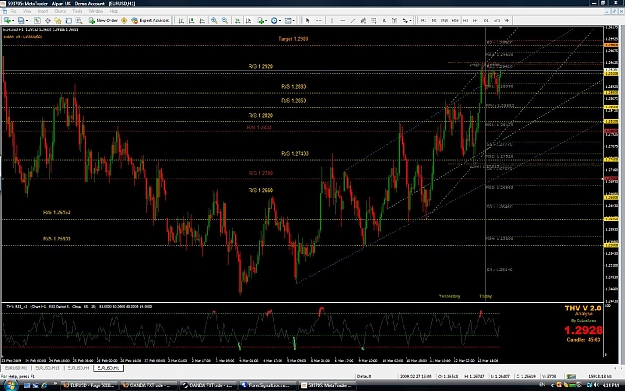This screenshot has height=391, width=625.
Task: Switch to the EURUSD,M1 chart tab
Action: [x=16, y=368]
